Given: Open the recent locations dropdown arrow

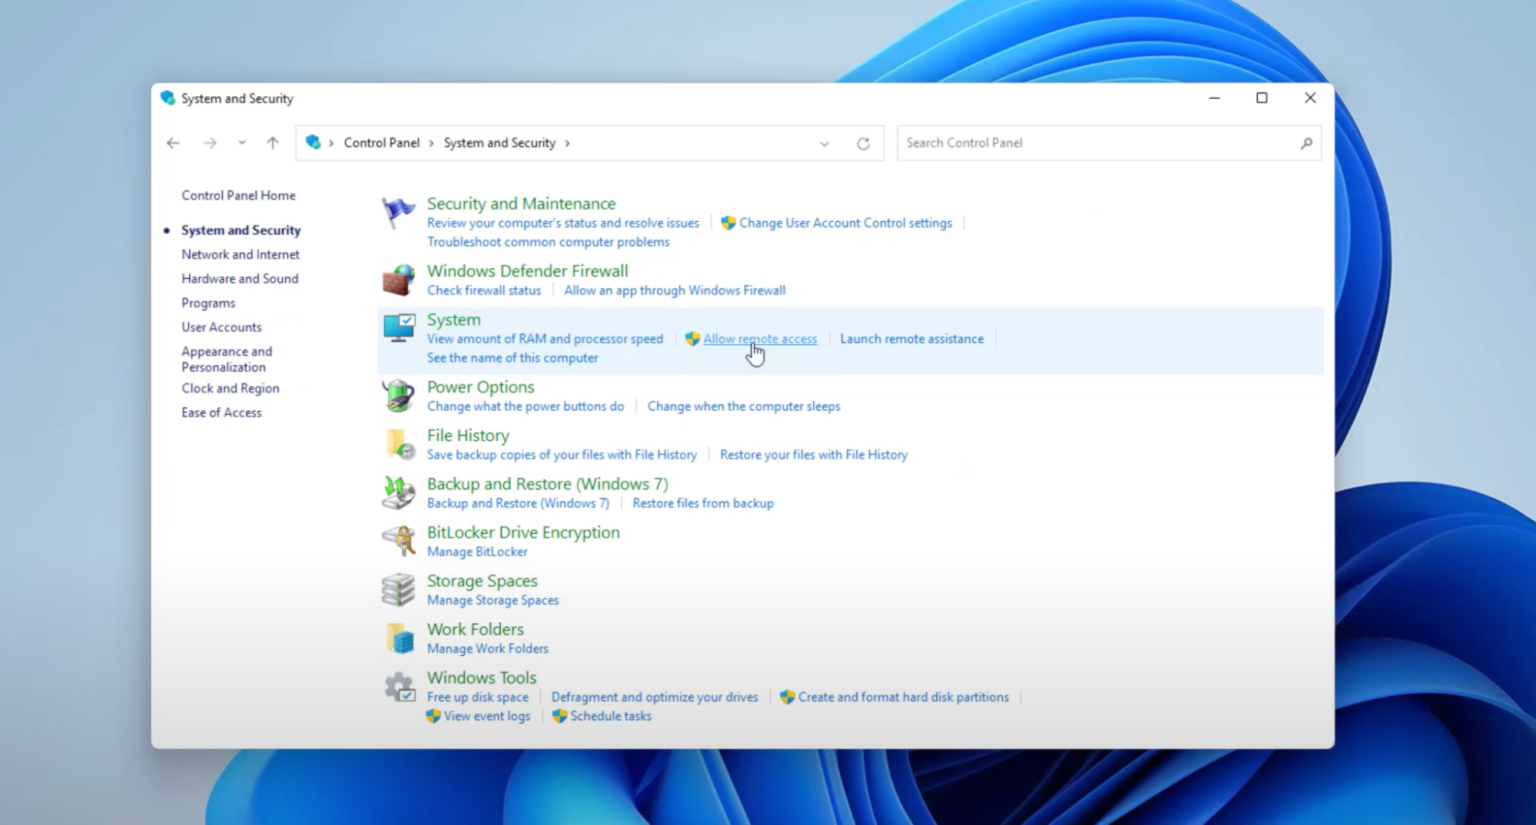Looking at the screenshot, I should click(x=241, y=143).
